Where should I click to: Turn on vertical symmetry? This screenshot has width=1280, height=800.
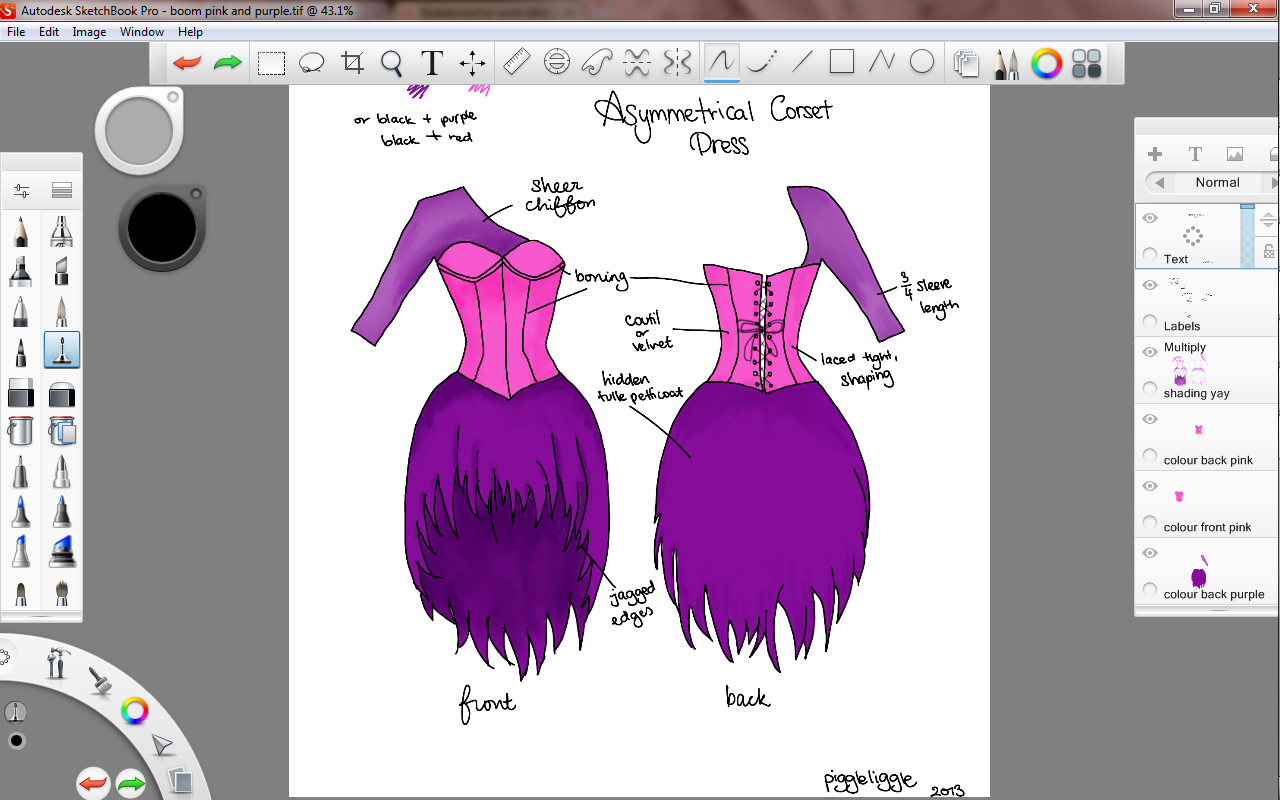[677, 63]
